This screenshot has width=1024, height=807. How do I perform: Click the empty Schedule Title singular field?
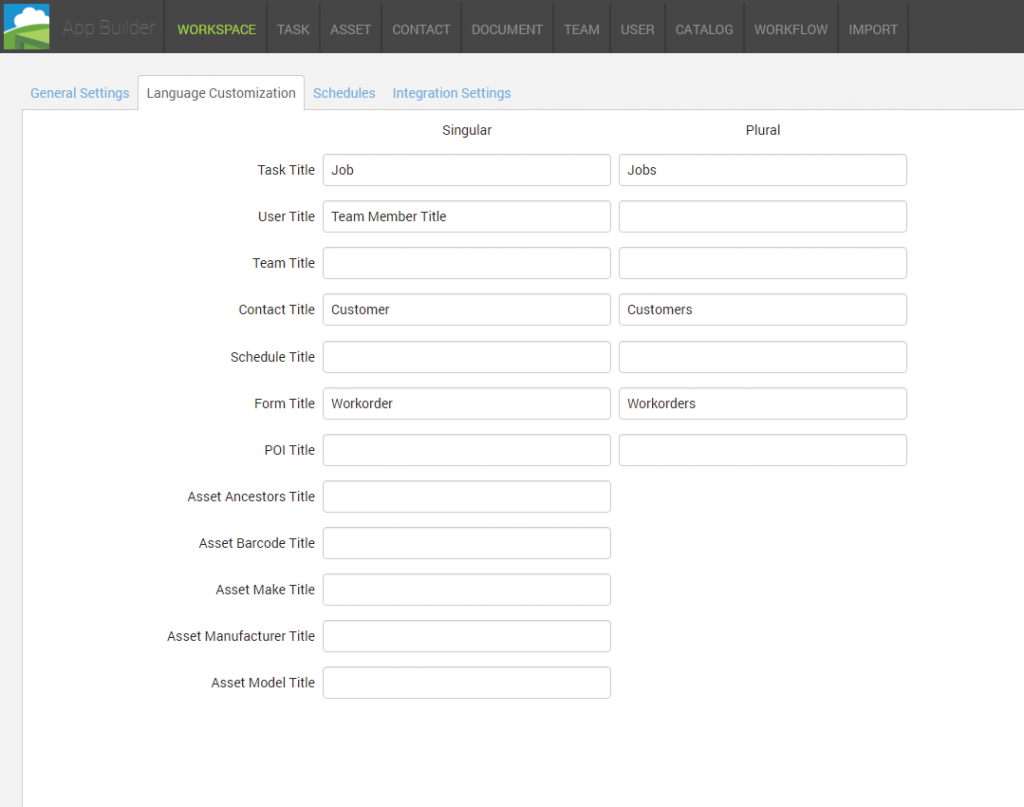[x=466, y=356]
